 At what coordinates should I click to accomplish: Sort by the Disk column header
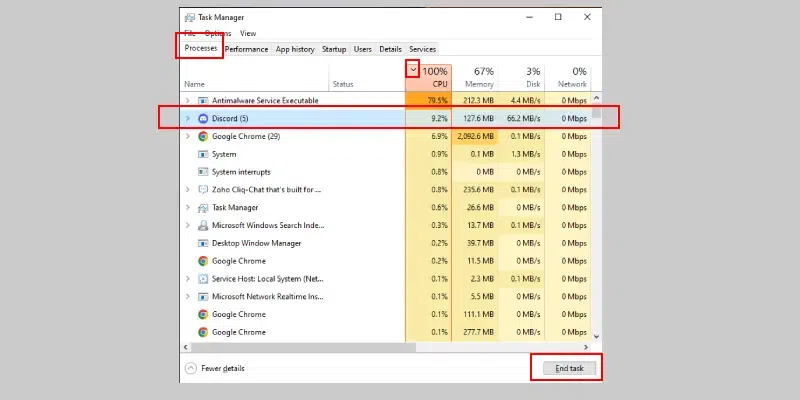[x=521, y=78]
